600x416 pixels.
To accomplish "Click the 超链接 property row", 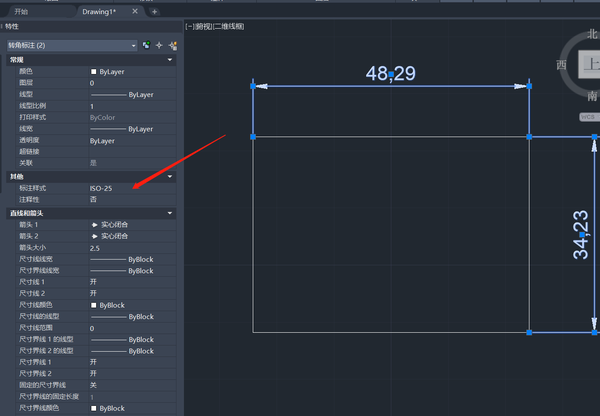I will click(96, 152).
